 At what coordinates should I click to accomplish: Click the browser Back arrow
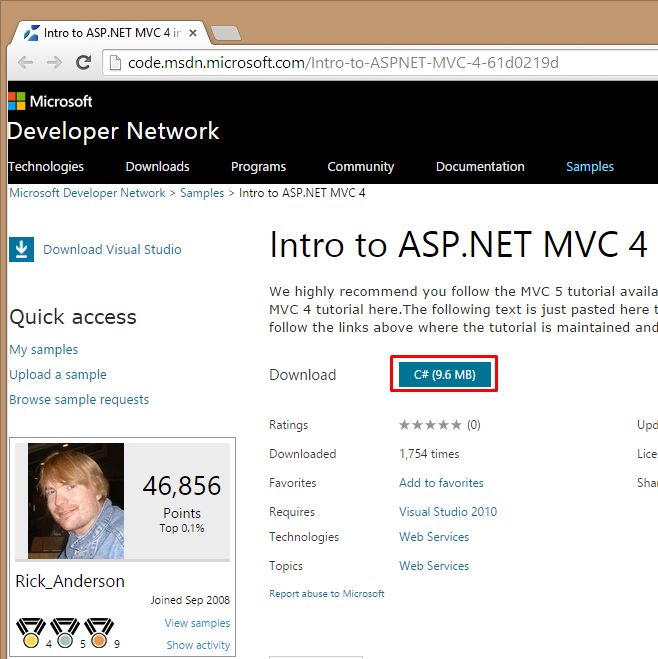pos(25,63)
